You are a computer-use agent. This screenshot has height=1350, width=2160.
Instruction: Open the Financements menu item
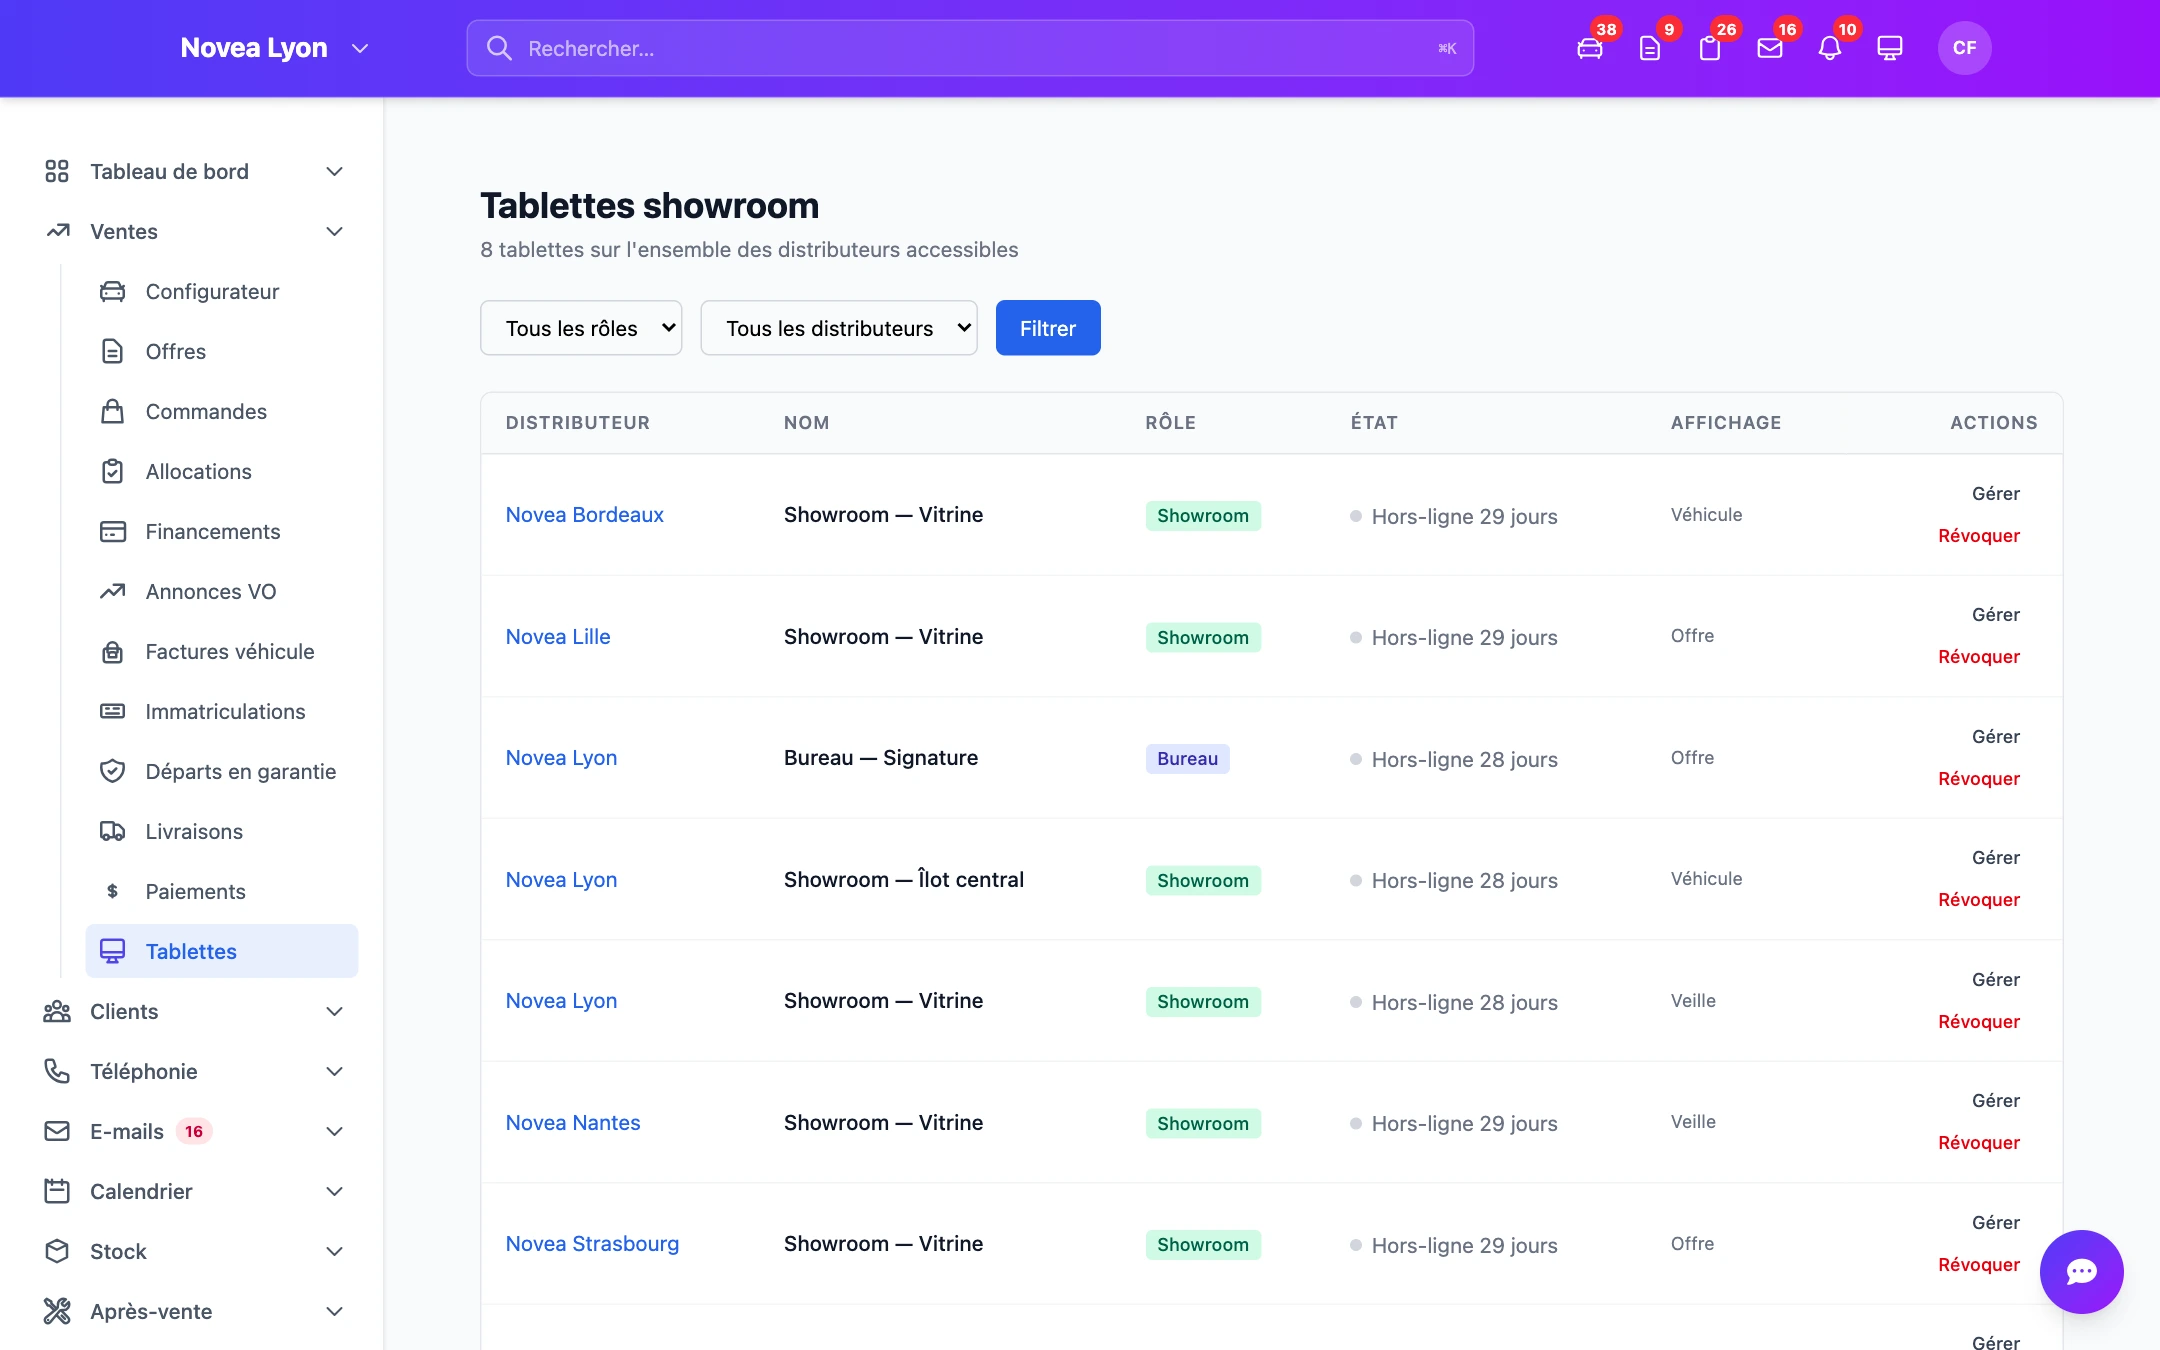(222, 531)
